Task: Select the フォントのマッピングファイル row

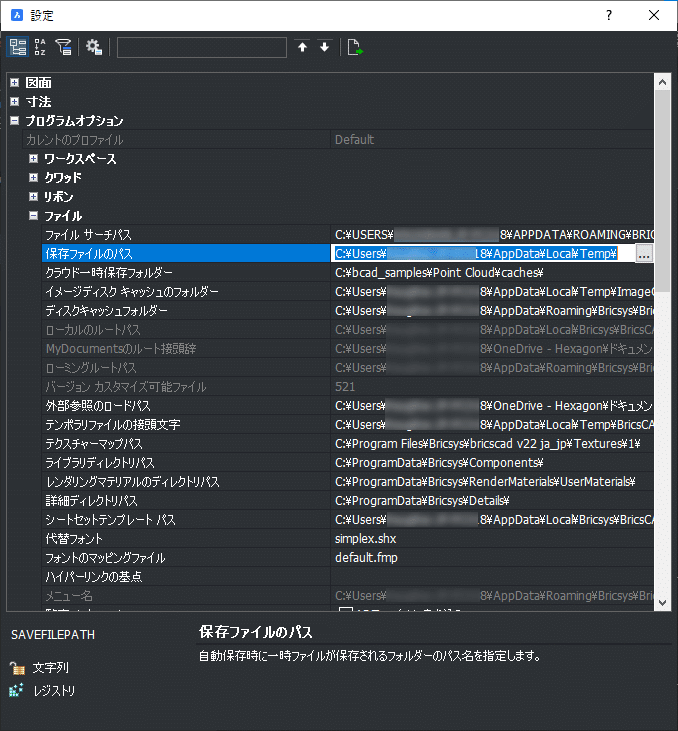Action: click(x=347, y=558)
